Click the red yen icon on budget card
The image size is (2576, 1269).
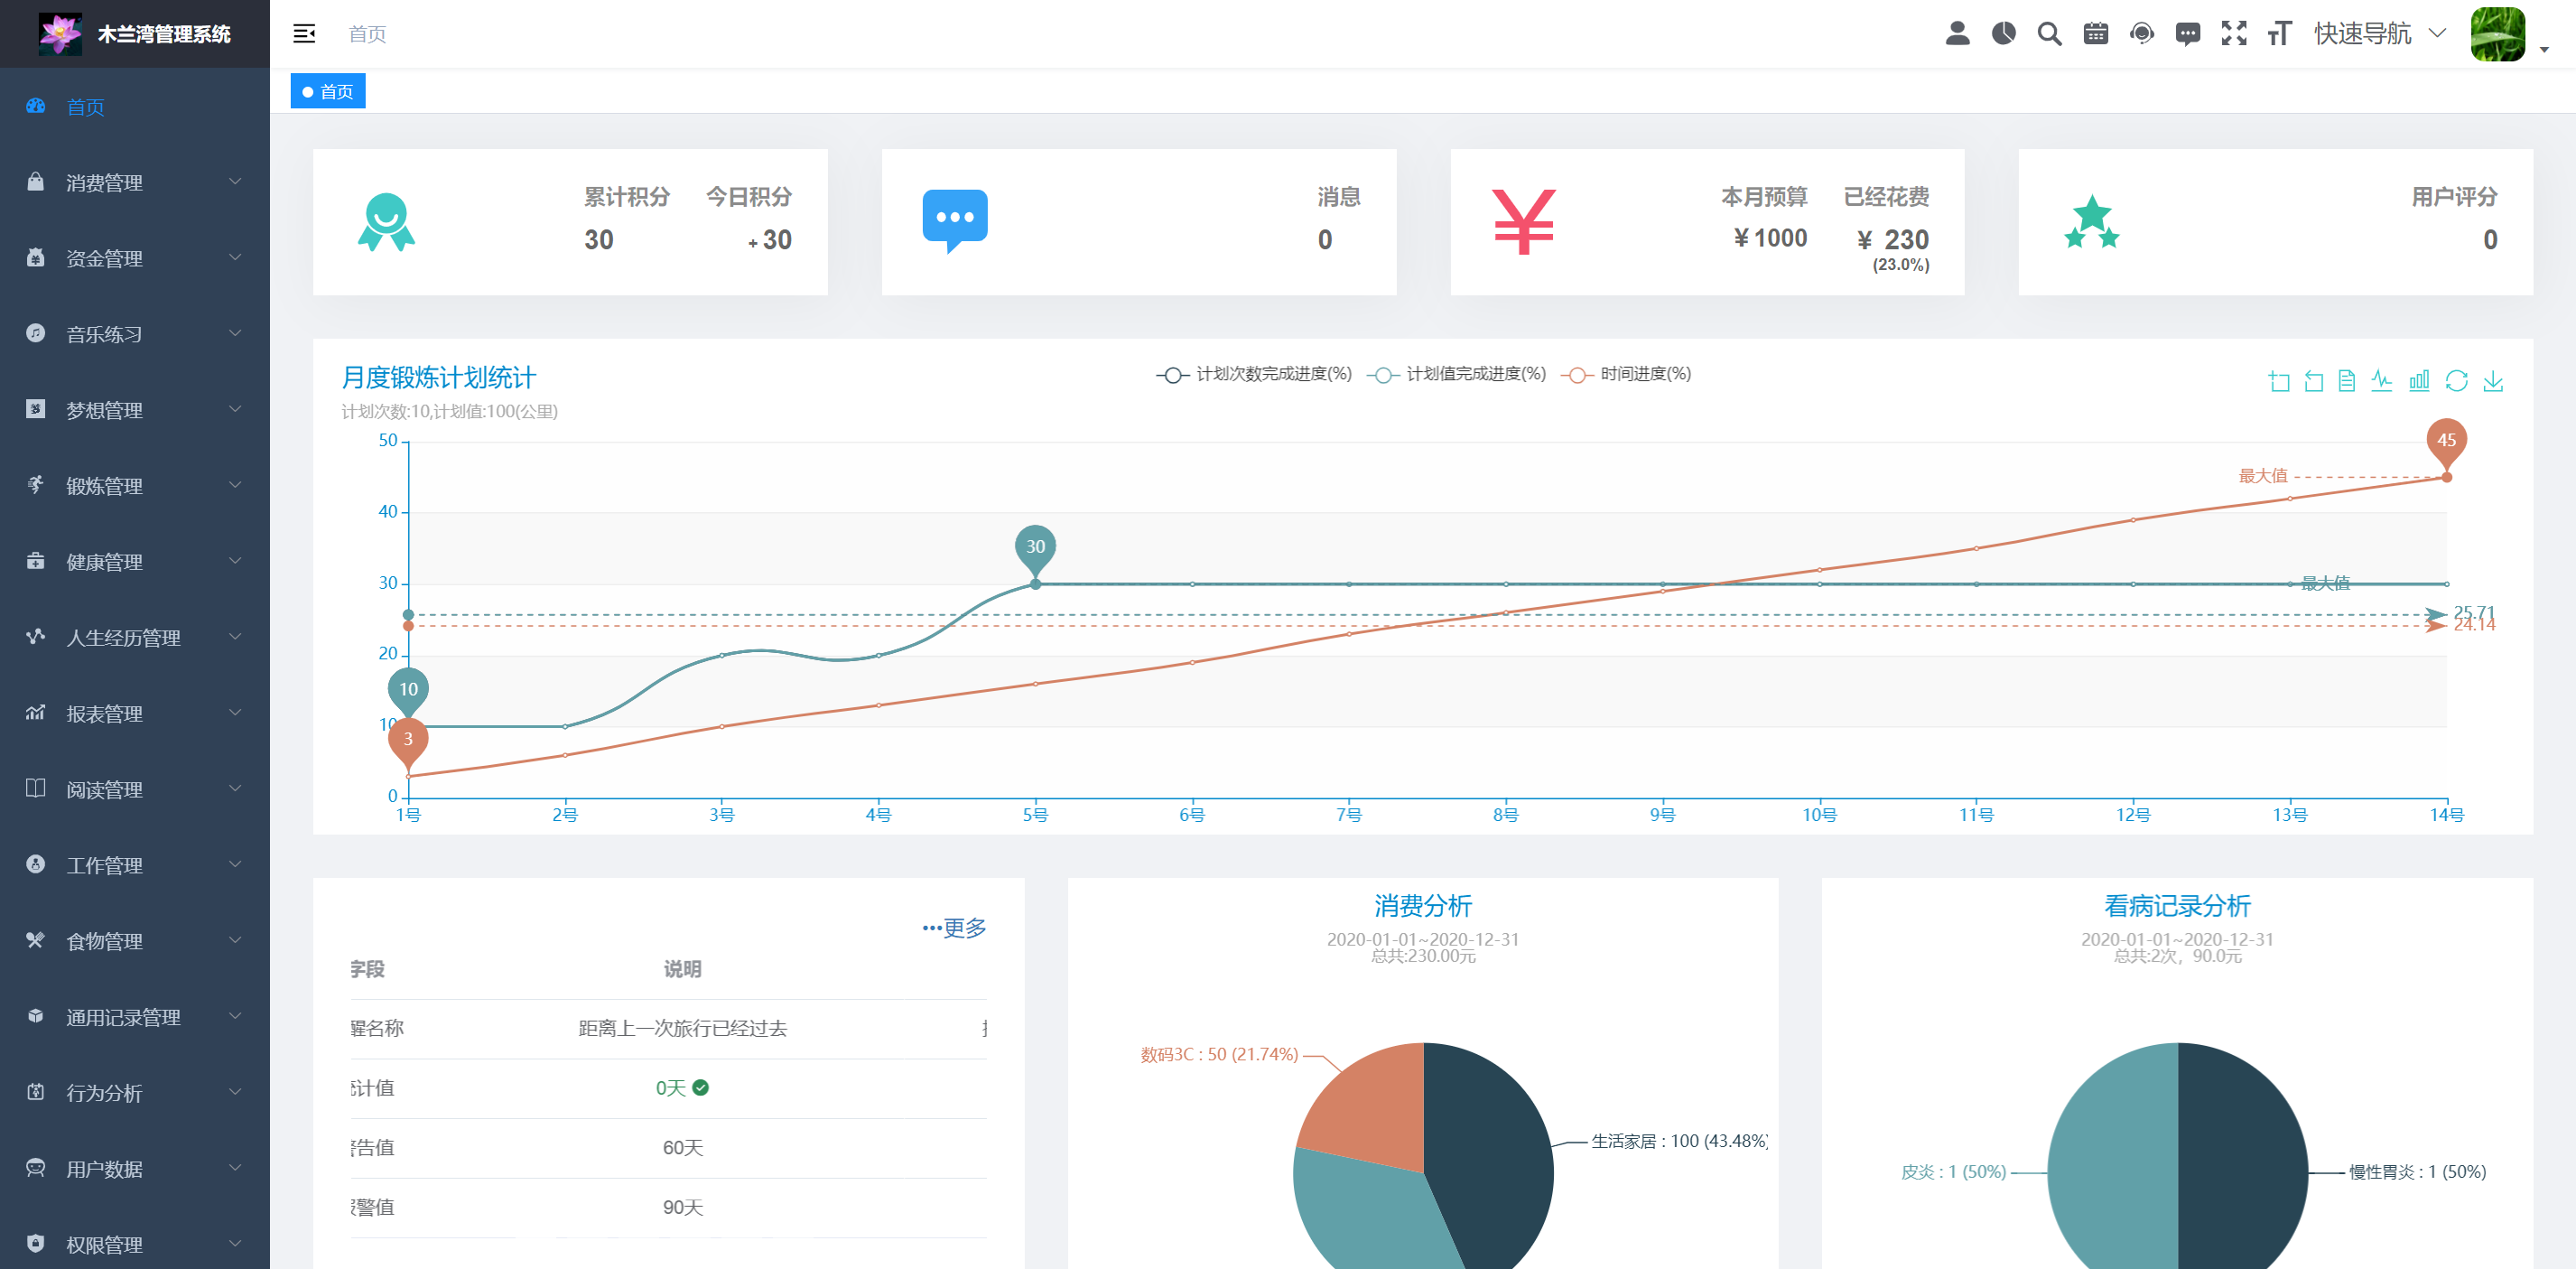(1523, 221)
